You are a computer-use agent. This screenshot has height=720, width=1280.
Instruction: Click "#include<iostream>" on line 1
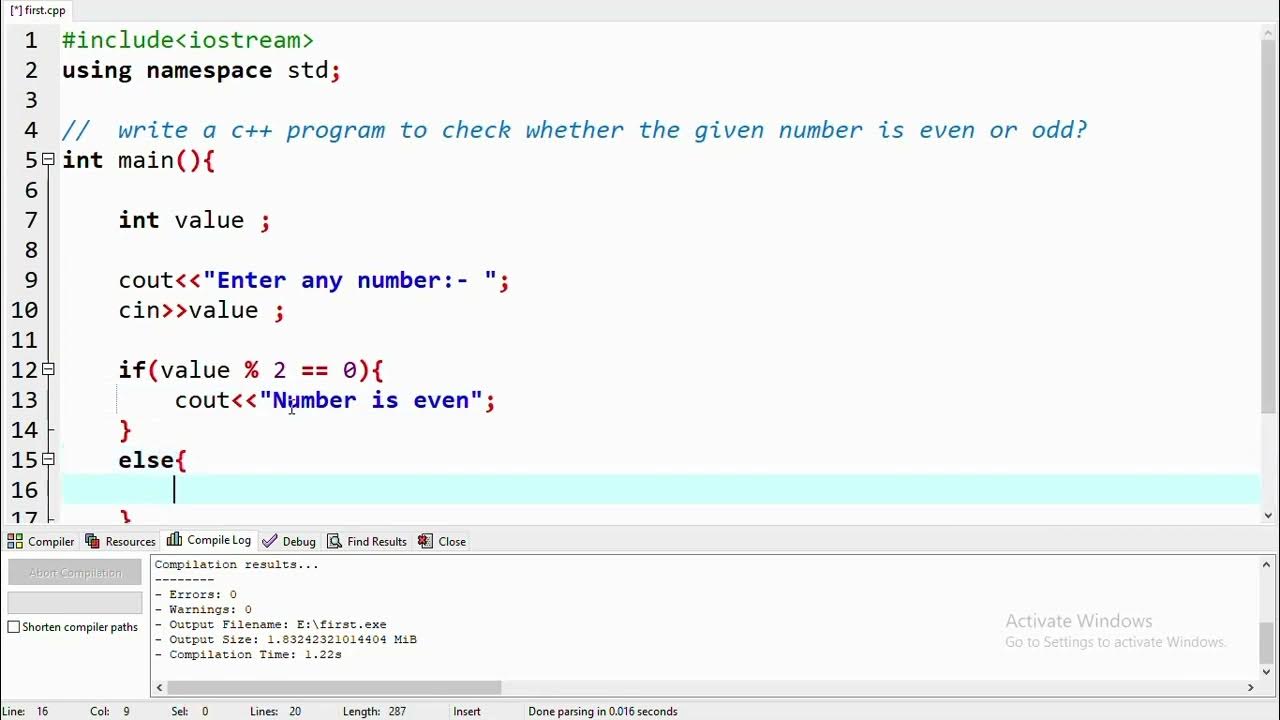coord(188,40)
